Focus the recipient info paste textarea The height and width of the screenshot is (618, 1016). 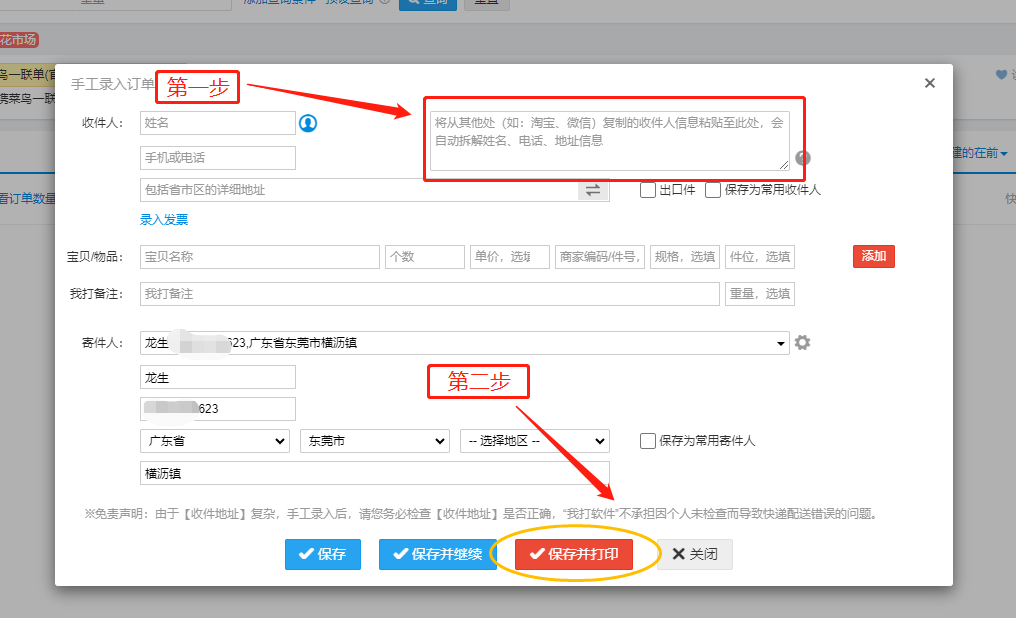(610, 140)
